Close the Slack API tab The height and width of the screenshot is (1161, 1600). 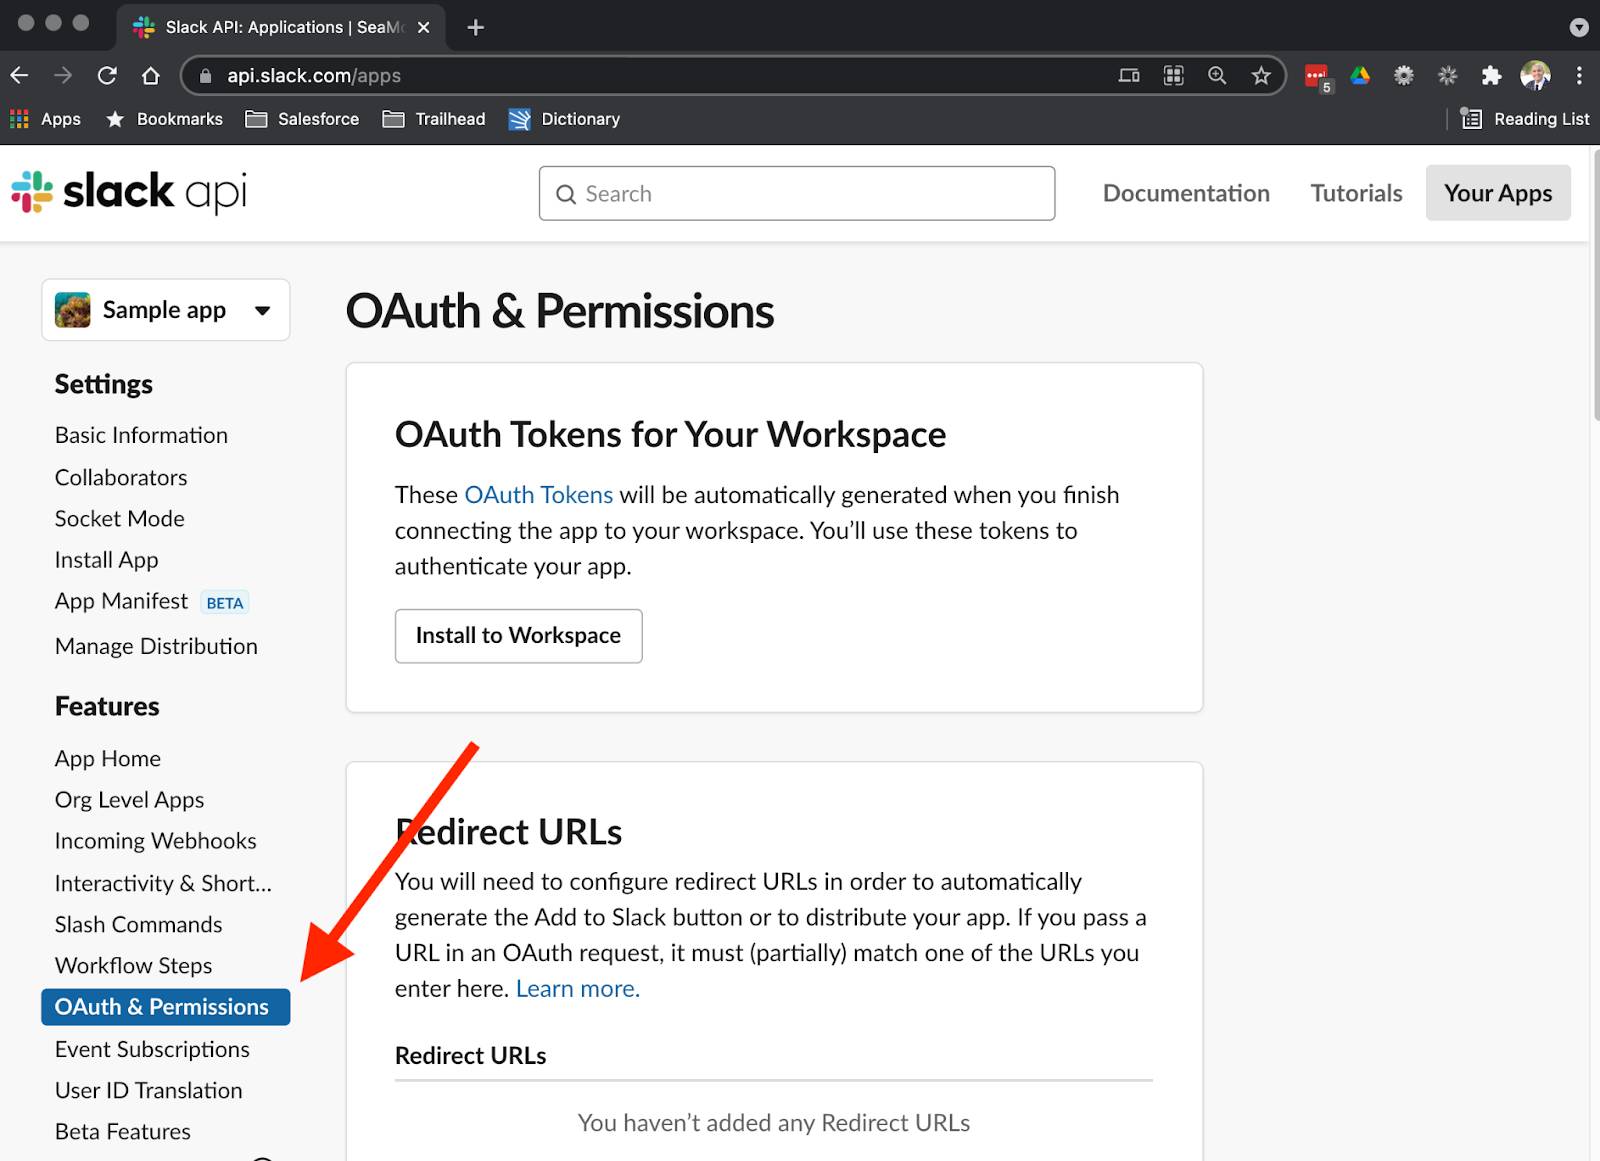[x=423, y=27]
